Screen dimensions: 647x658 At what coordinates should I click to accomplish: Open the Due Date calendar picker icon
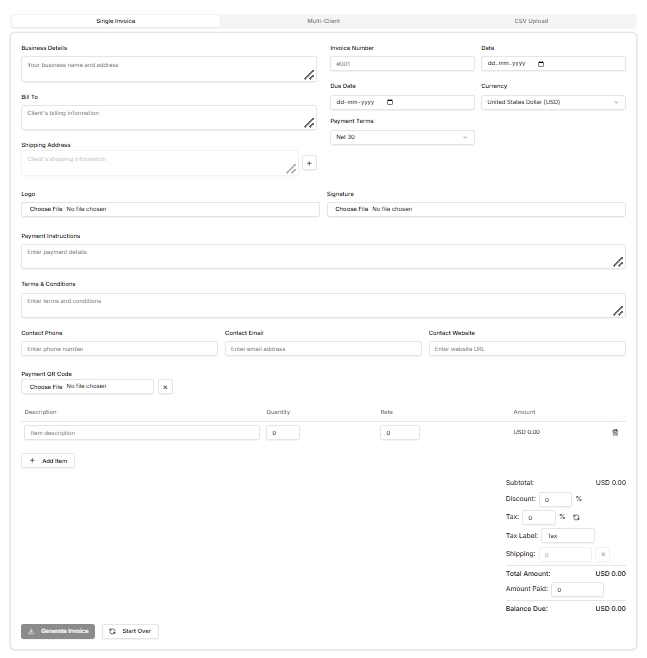pyautogui.click(x=390, y=102)
